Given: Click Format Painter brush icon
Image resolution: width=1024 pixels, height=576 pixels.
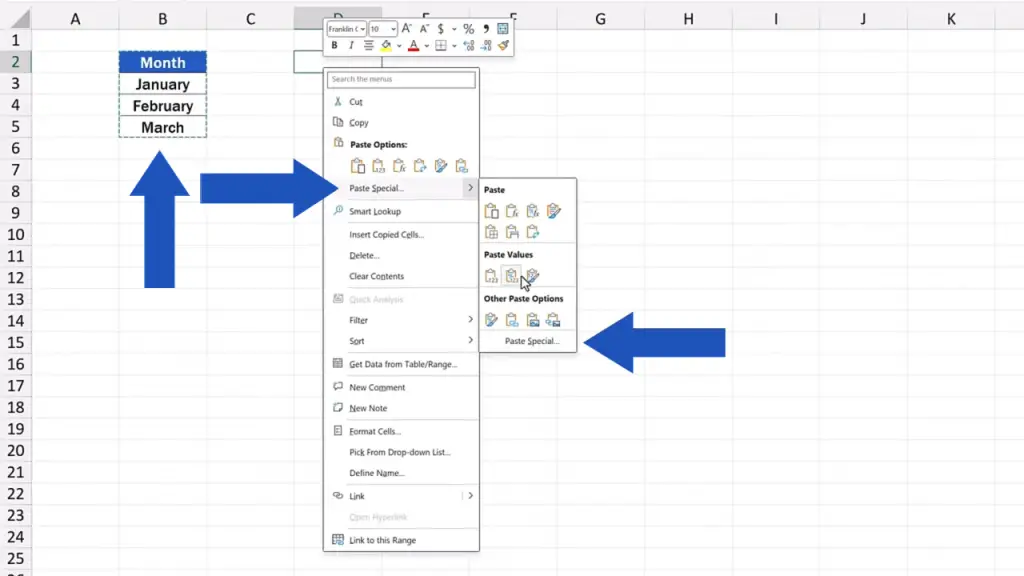Looking at the screenshot, I should click(503, 46).
